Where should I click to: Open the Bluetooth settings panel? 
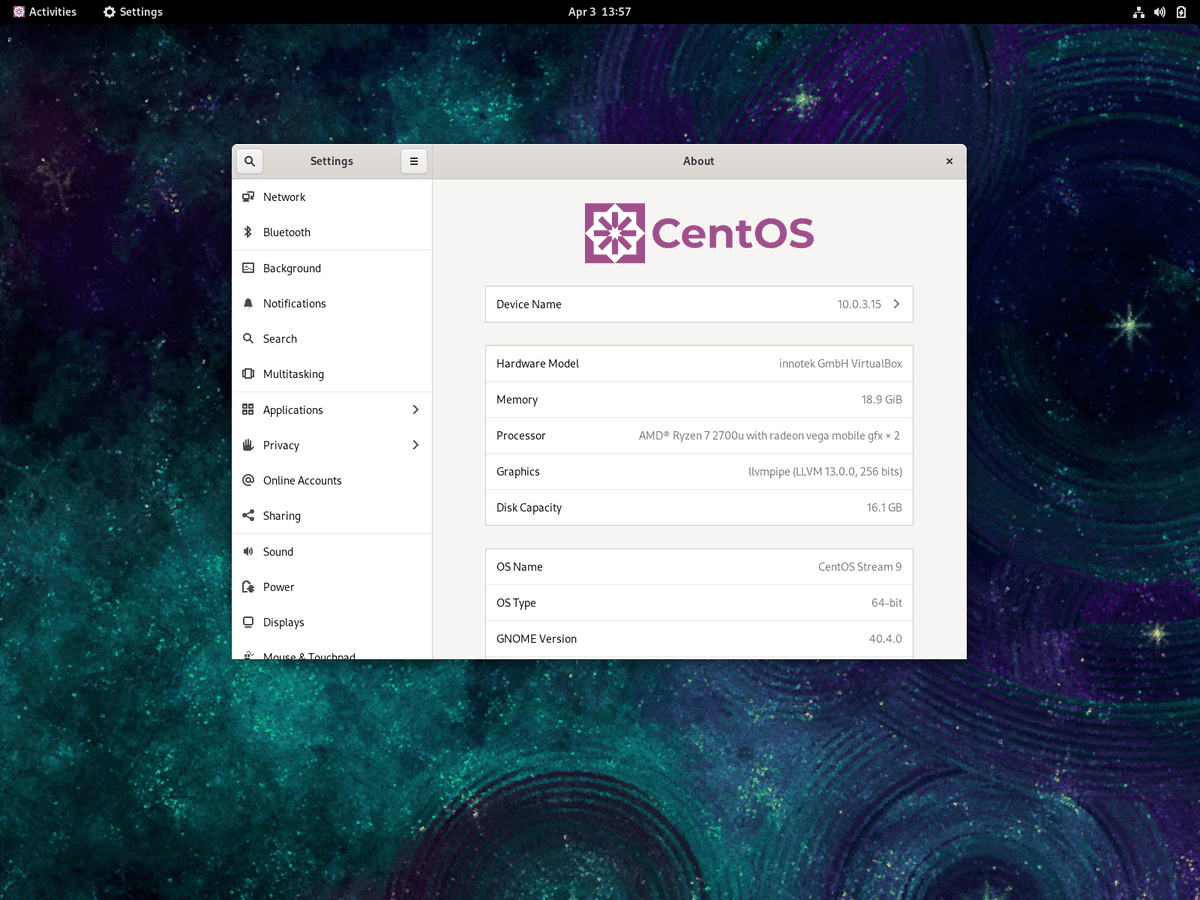pyautogui.click(x=332, y=232)
